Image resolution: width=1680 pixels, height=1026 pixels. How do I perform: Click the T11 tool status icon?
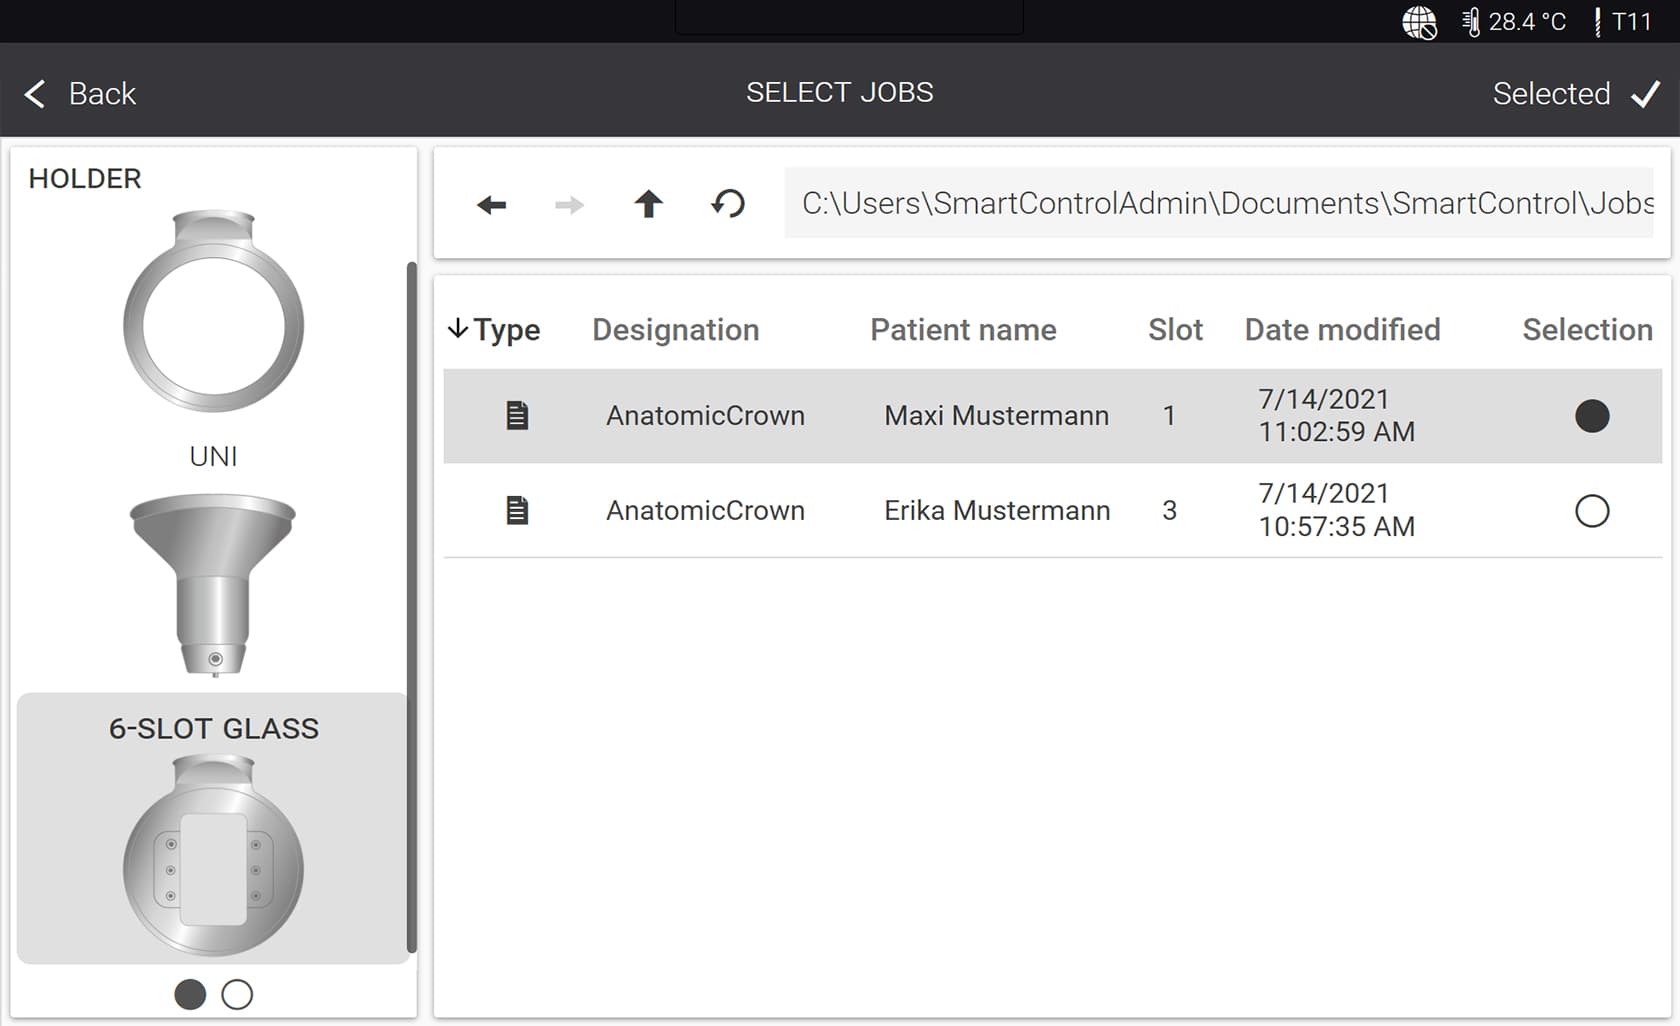click(x=1622, y=22)
